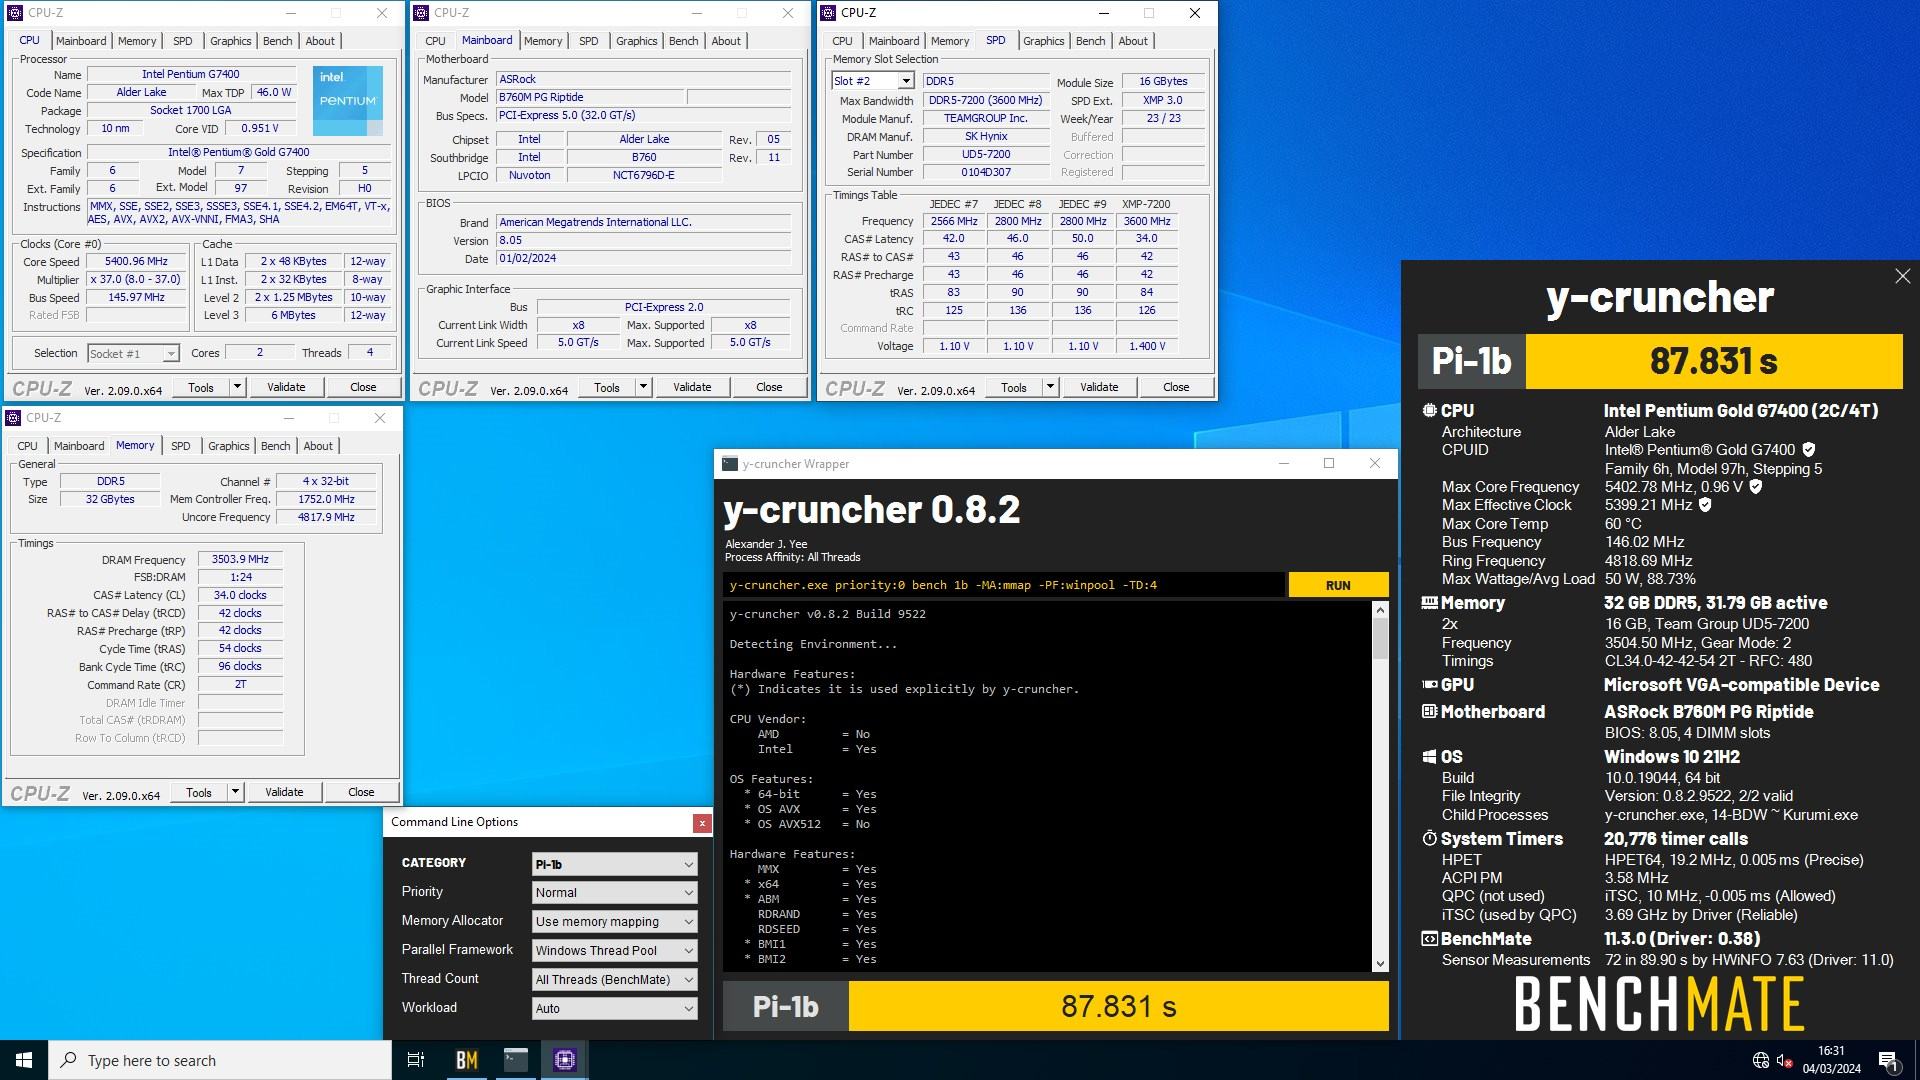Click verified shield next to Max Effective Clock
Image resolution: width=1920 pixels, height=1080 pixels.
click(x=1705, y=505)
